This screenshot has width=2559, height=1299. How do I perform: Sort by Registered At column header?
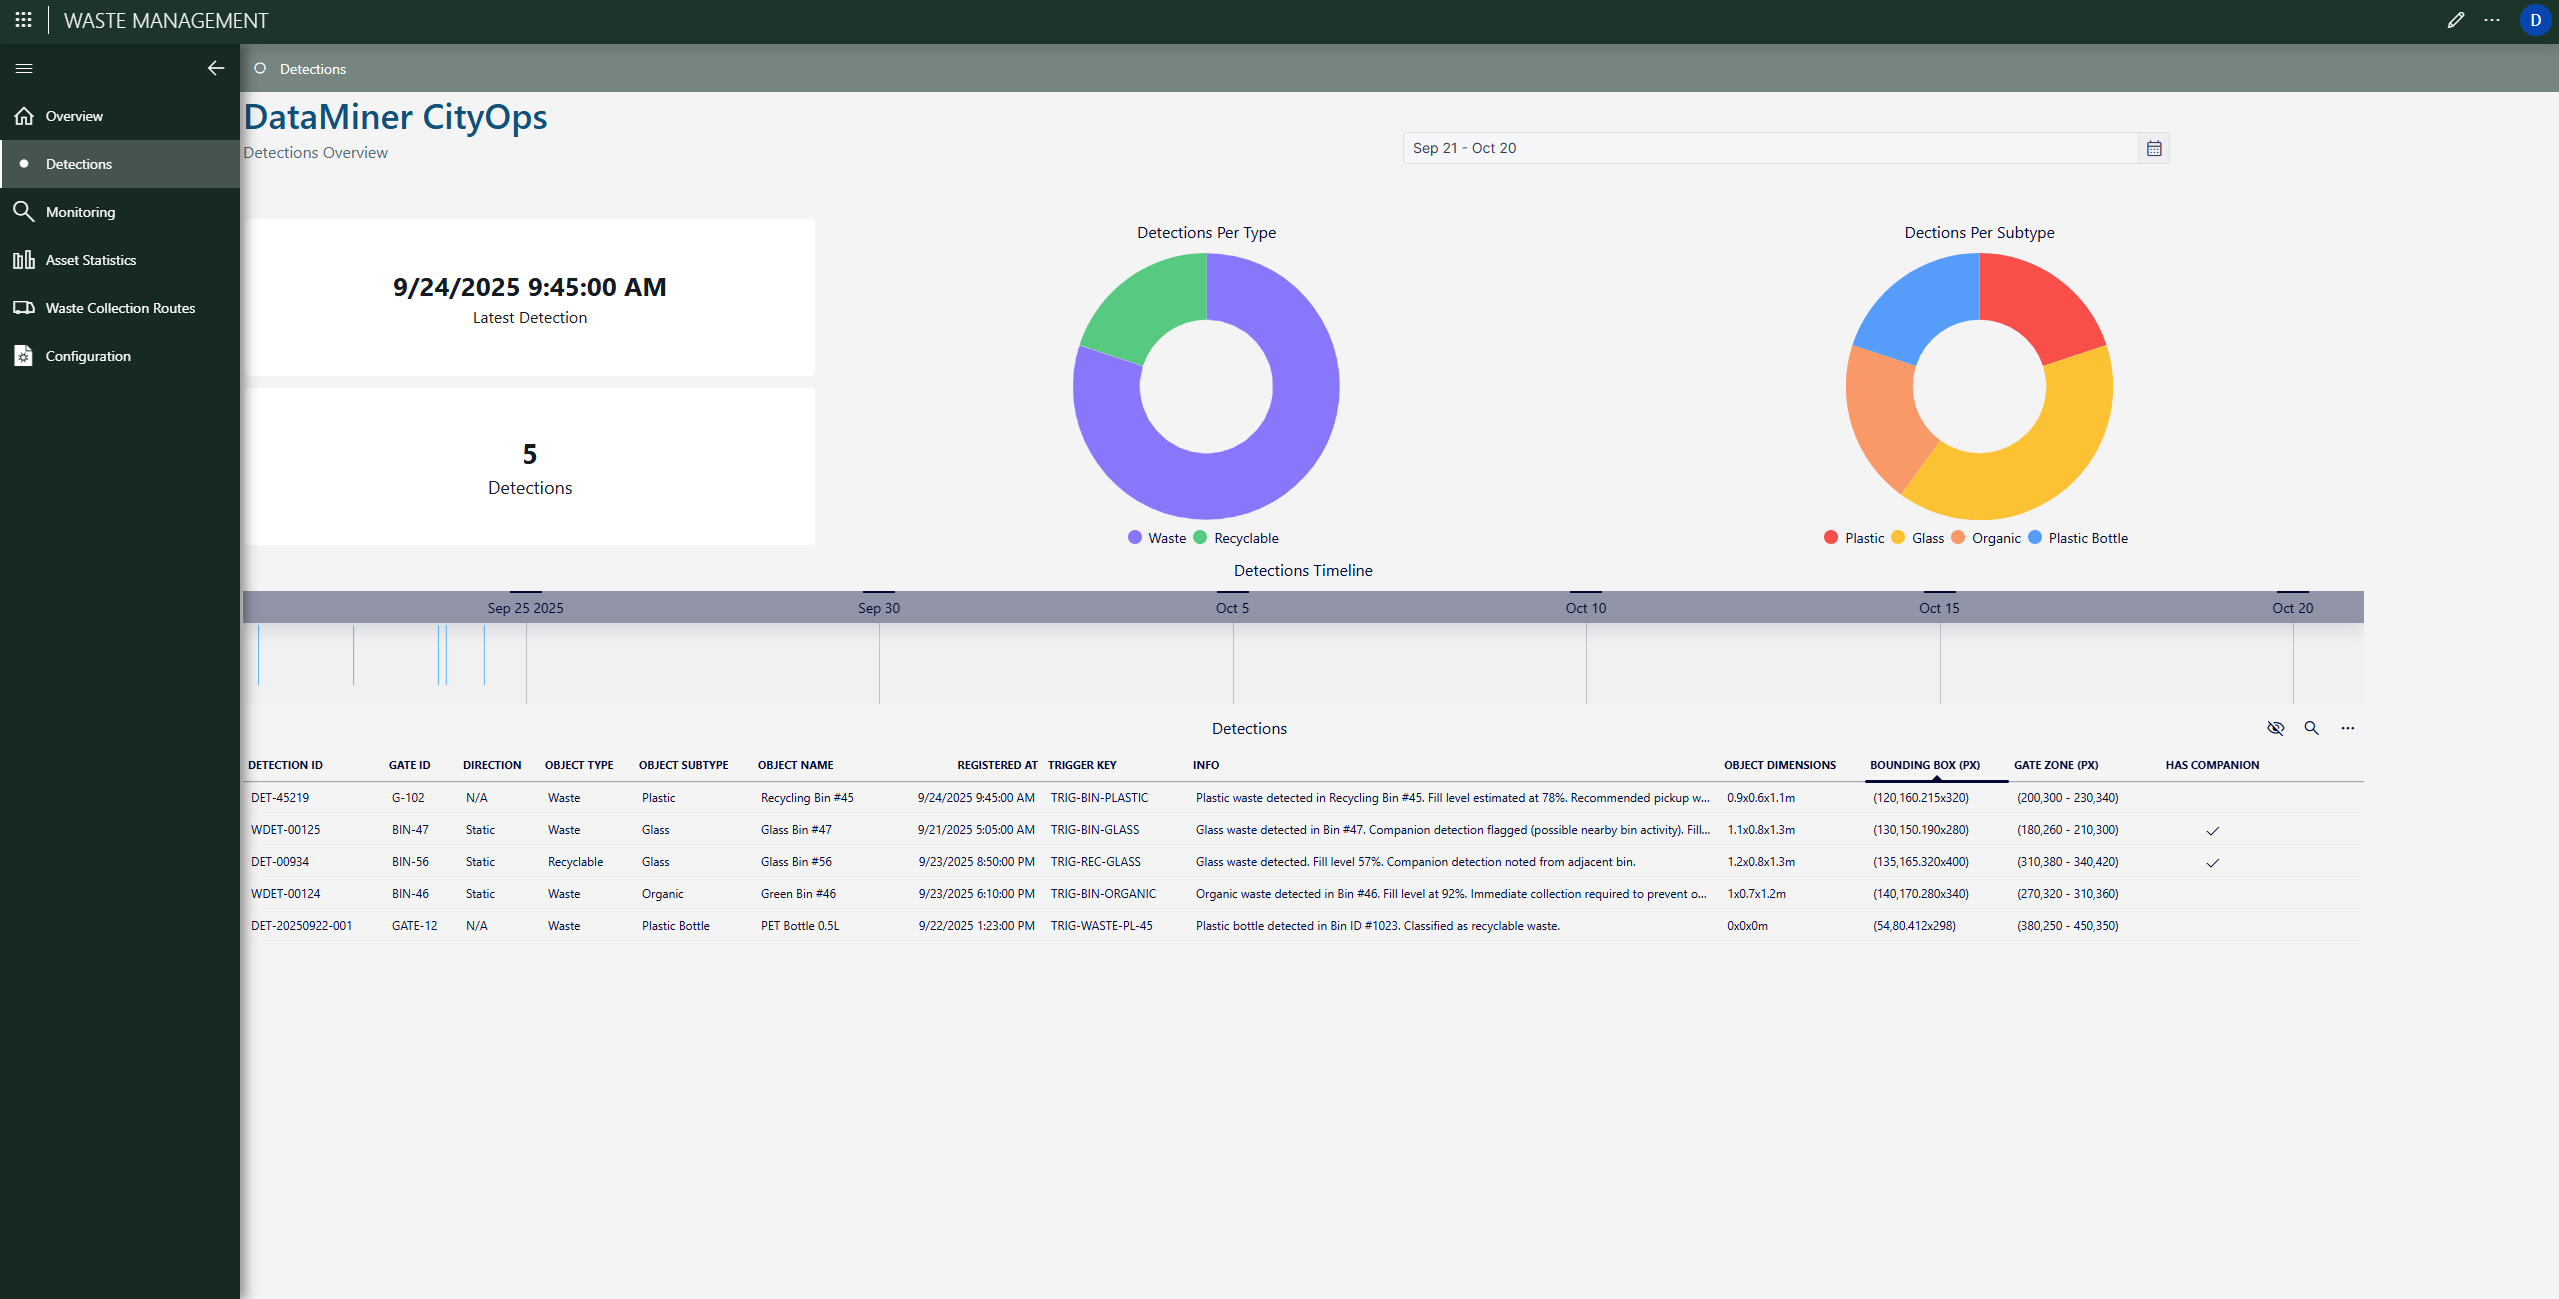point(996,765)
